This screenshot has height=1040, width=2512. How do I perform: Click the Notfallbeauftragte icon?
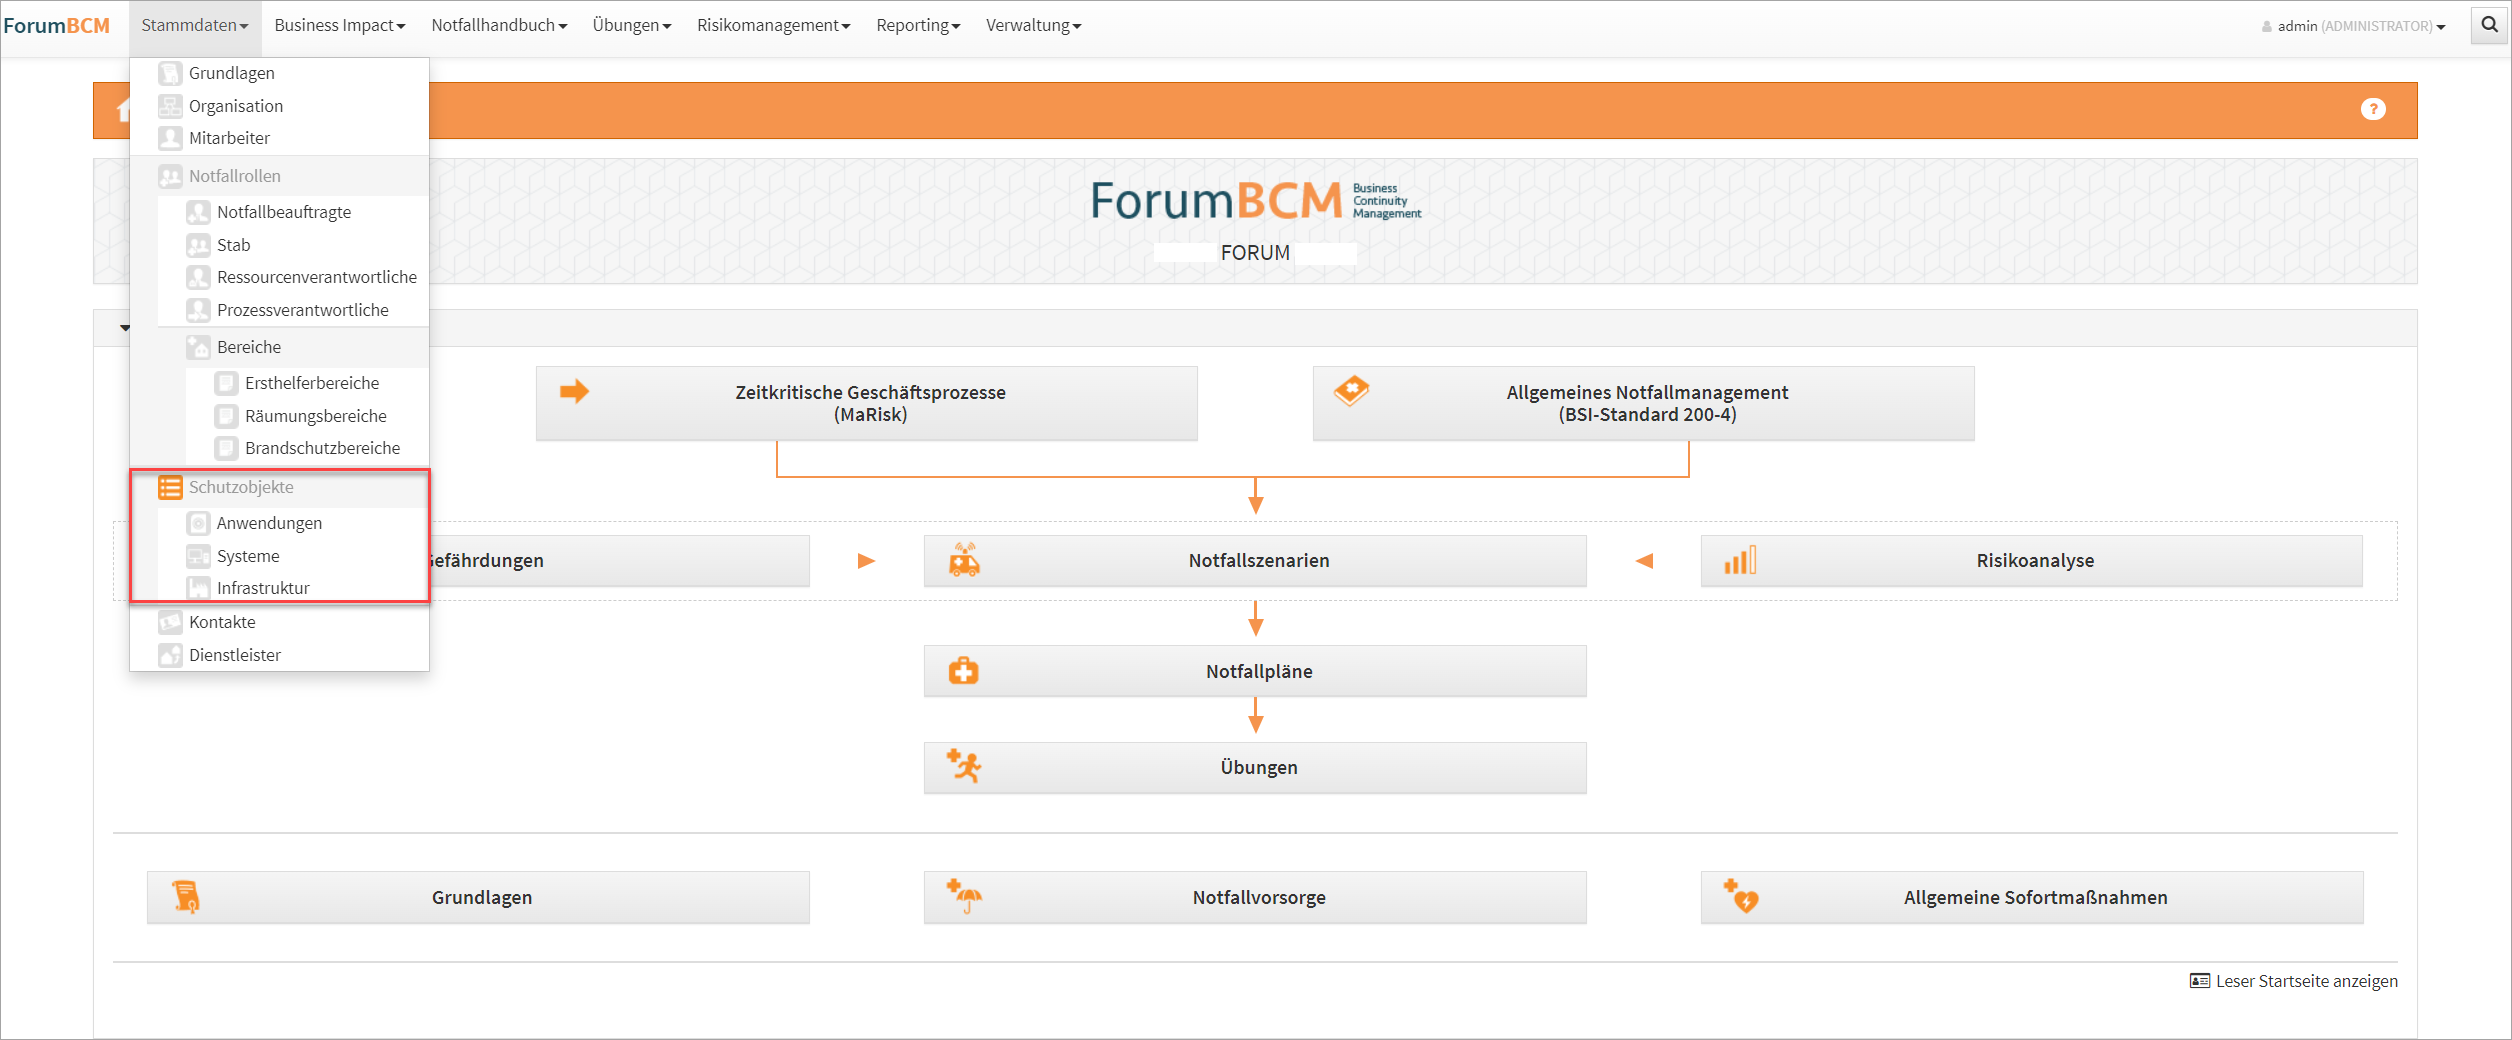point(198,212)
